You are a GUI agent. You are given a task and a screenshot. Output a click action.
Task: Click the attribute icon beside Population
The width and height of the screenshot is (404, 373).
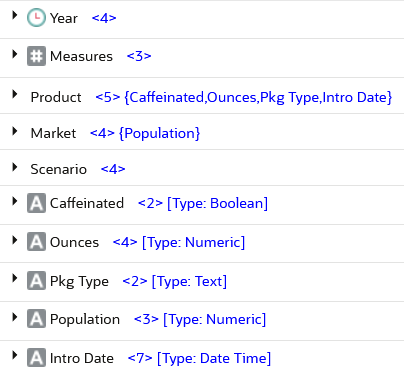[36, 319]
